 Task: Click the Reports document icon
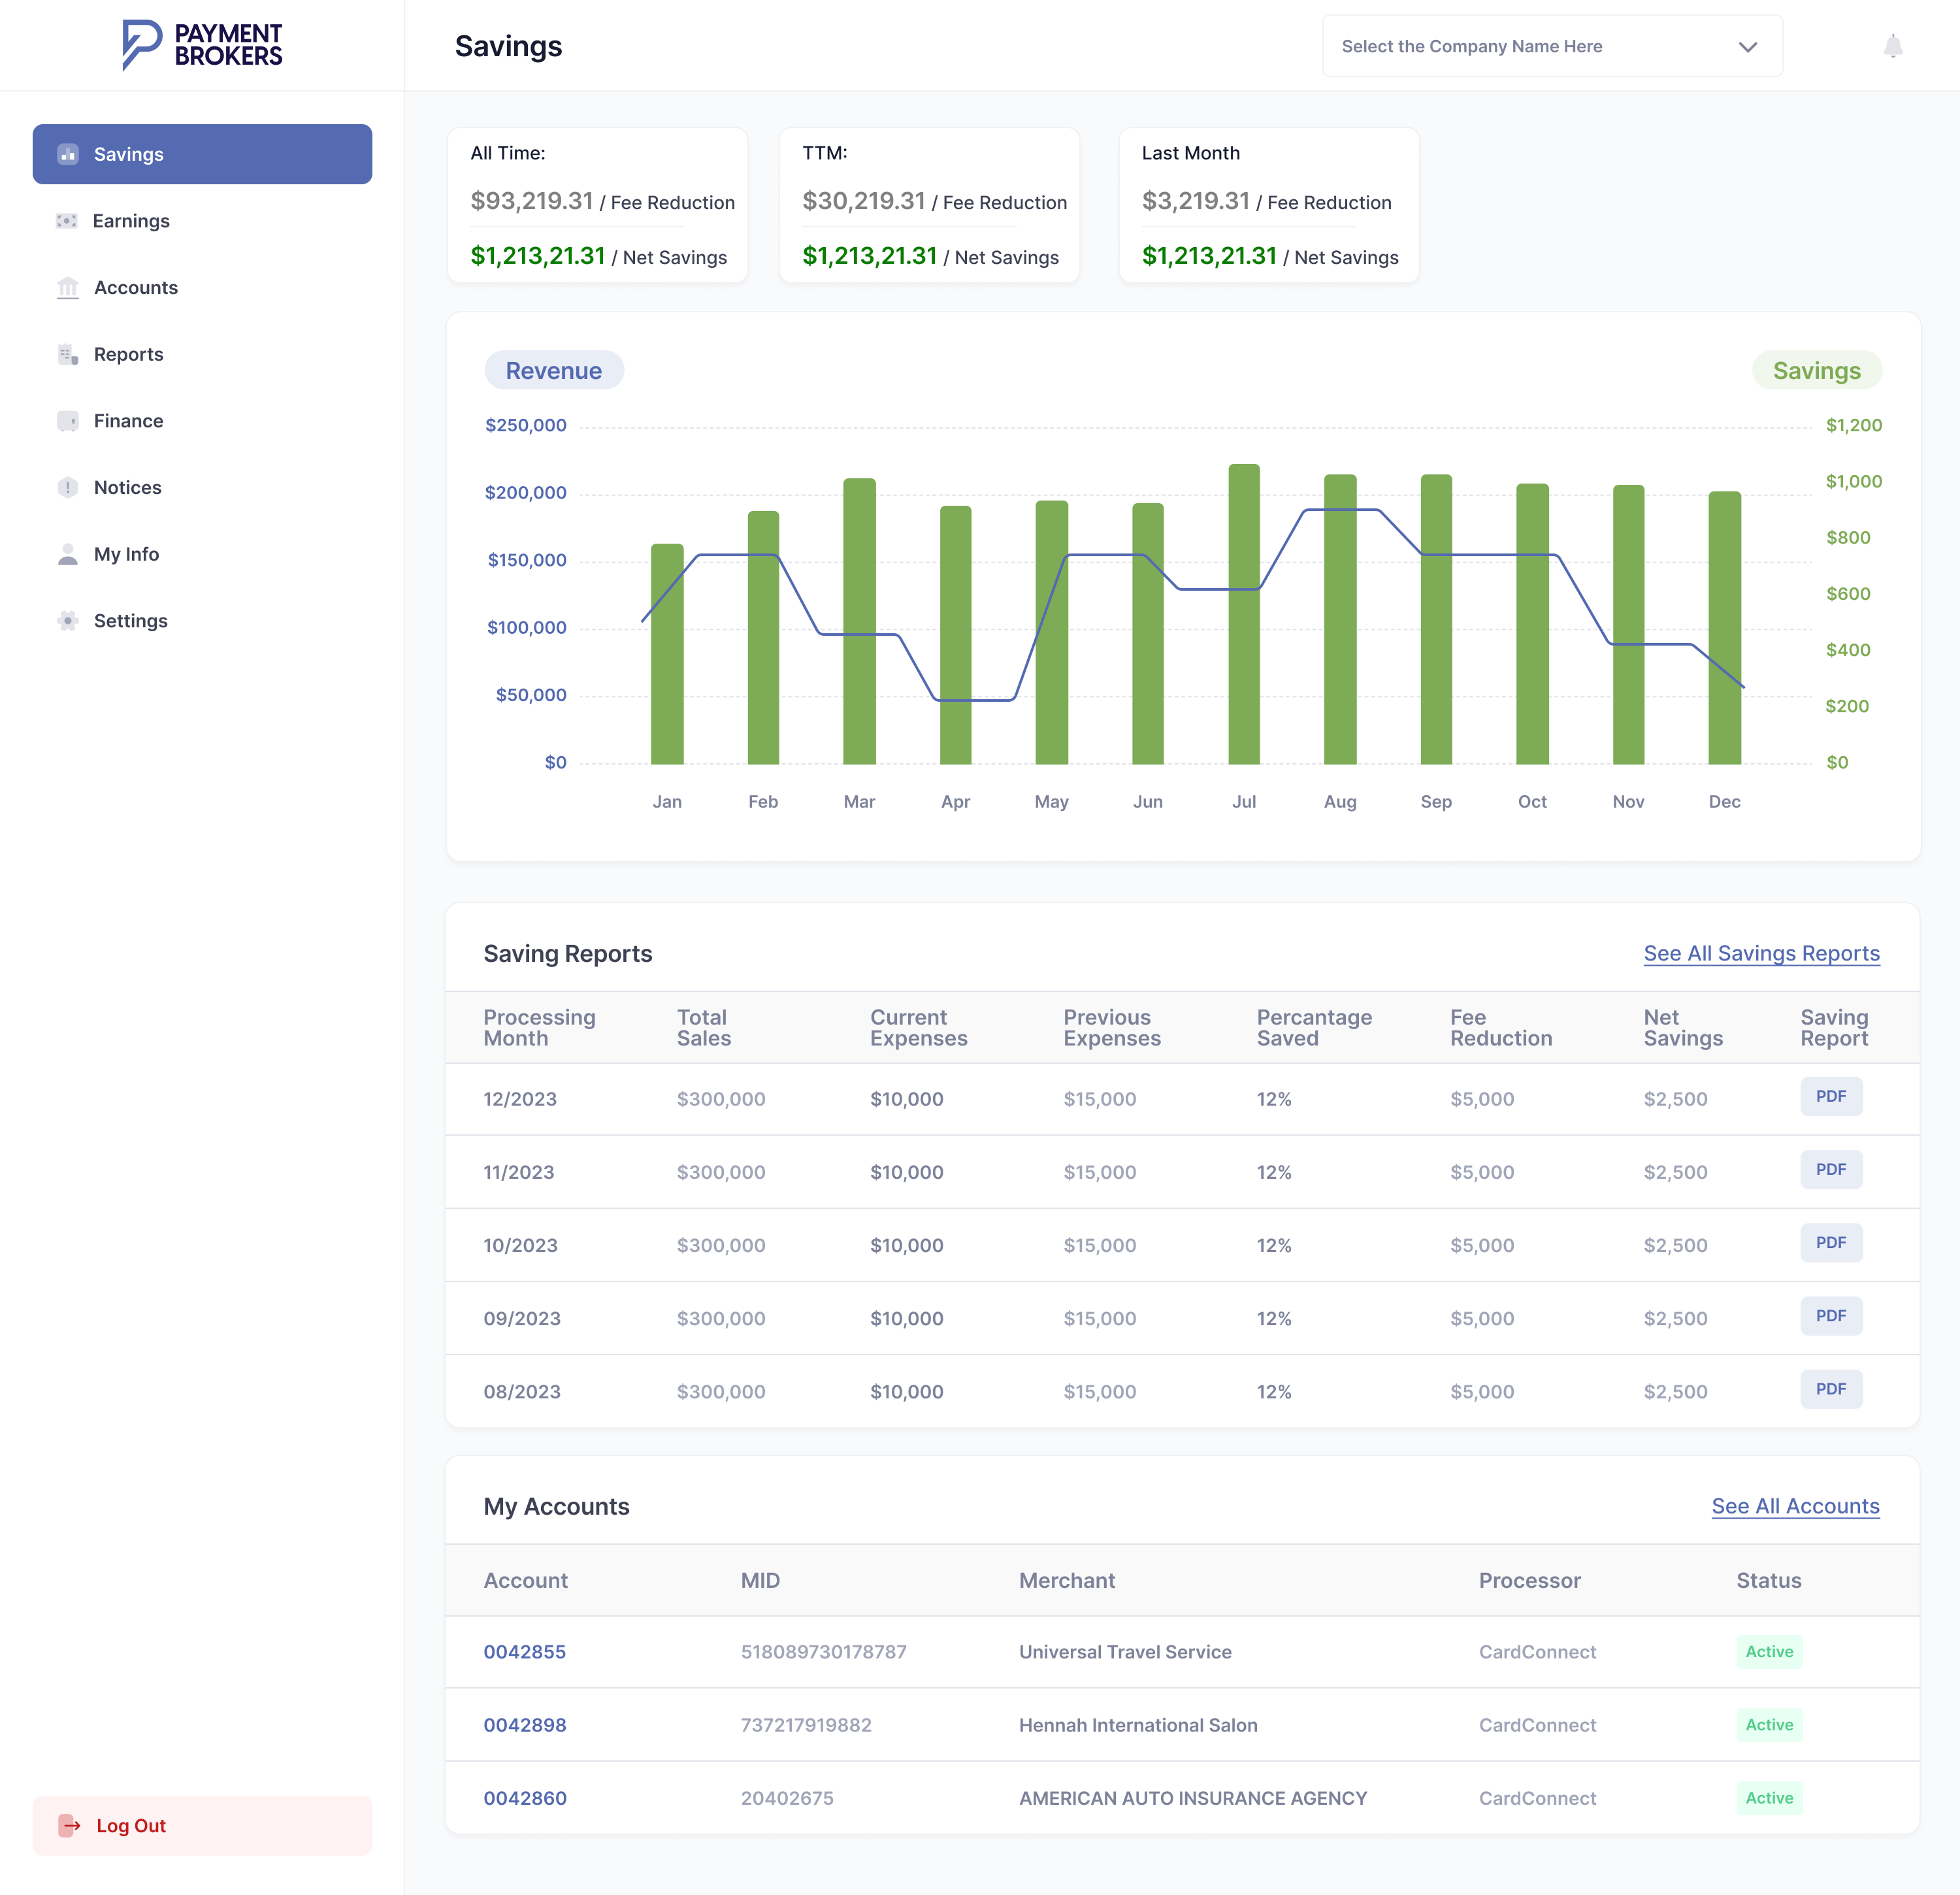click(x=67, y=355)
